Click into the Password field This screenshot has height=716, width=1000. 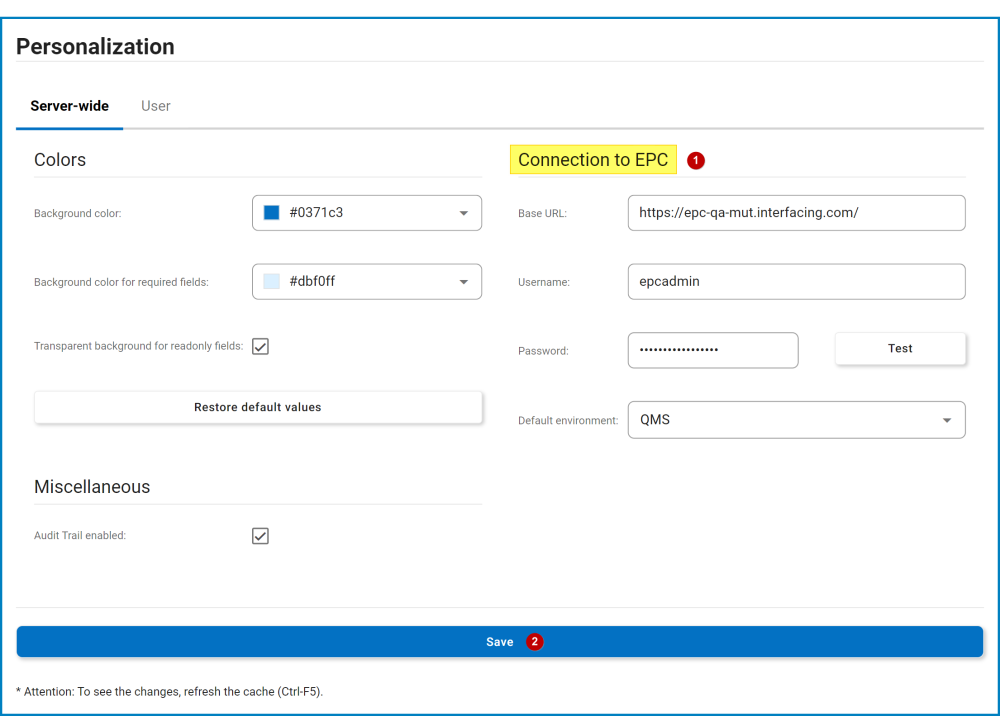pos(712,350)
